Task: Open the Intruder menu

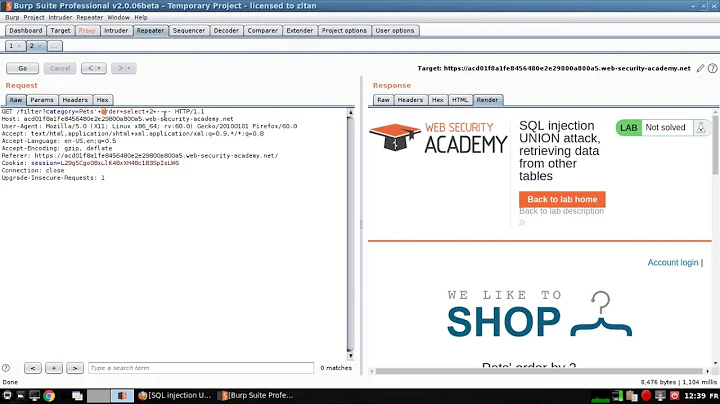Action: point(60,17)
